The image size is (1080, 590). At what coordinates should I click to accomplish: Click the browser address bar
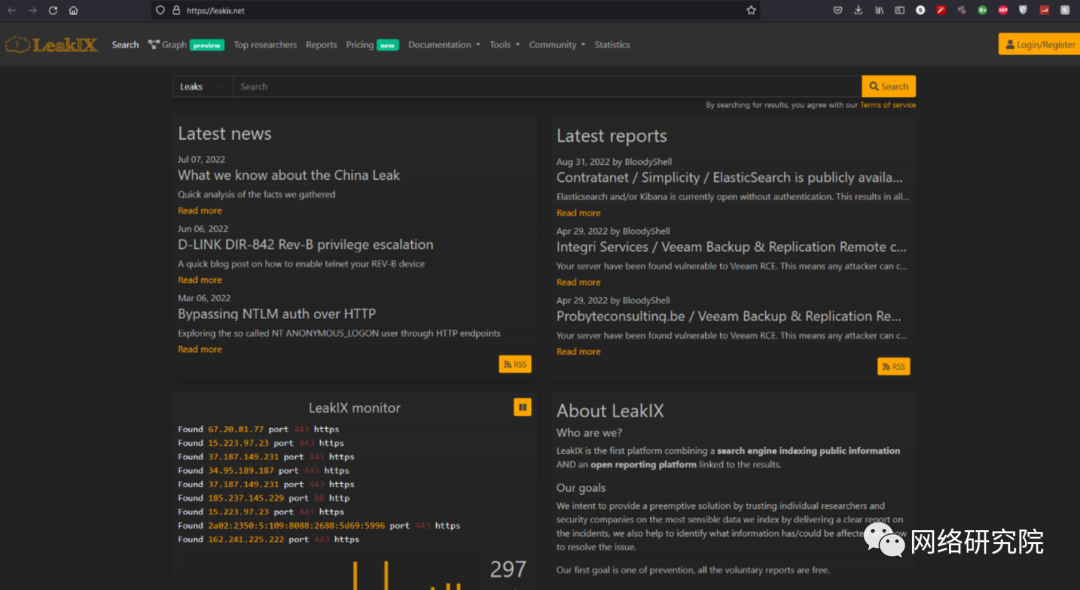pos(455,10)
